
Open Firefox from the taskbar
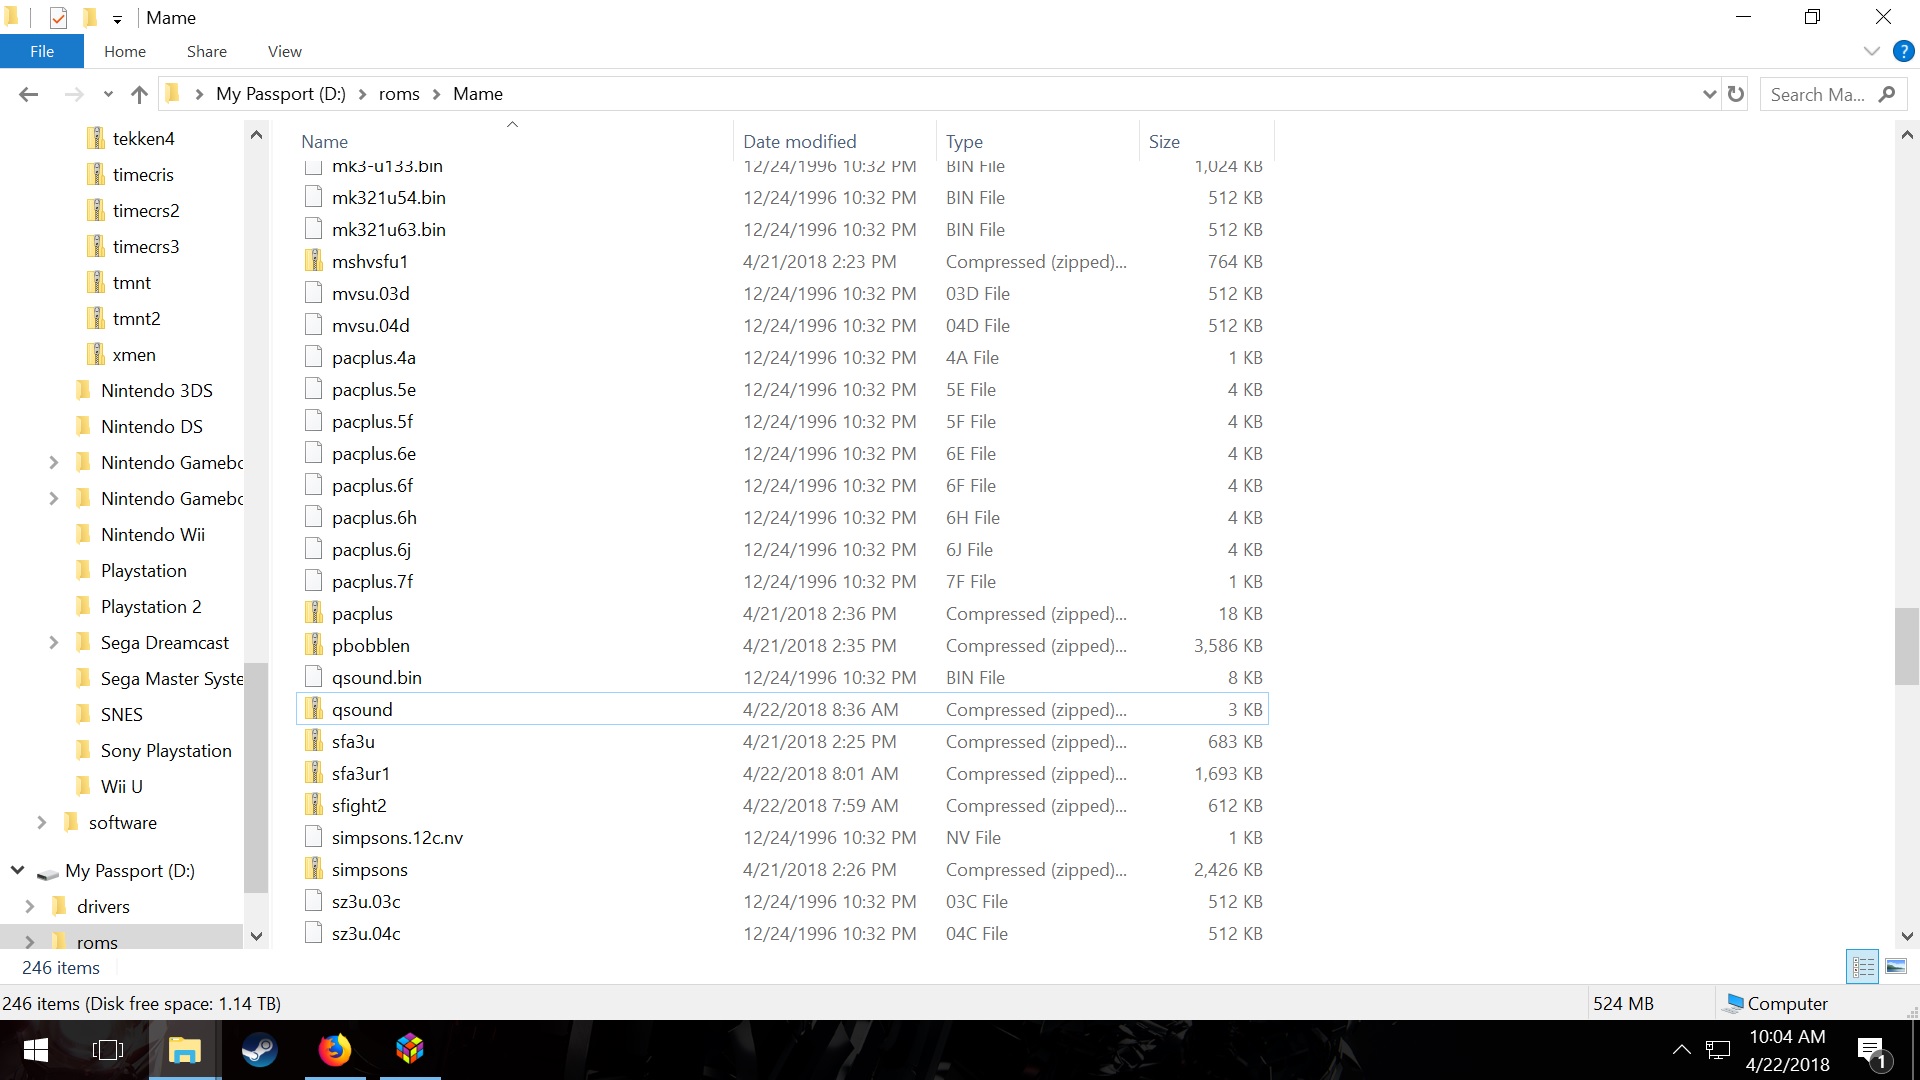335,1050
